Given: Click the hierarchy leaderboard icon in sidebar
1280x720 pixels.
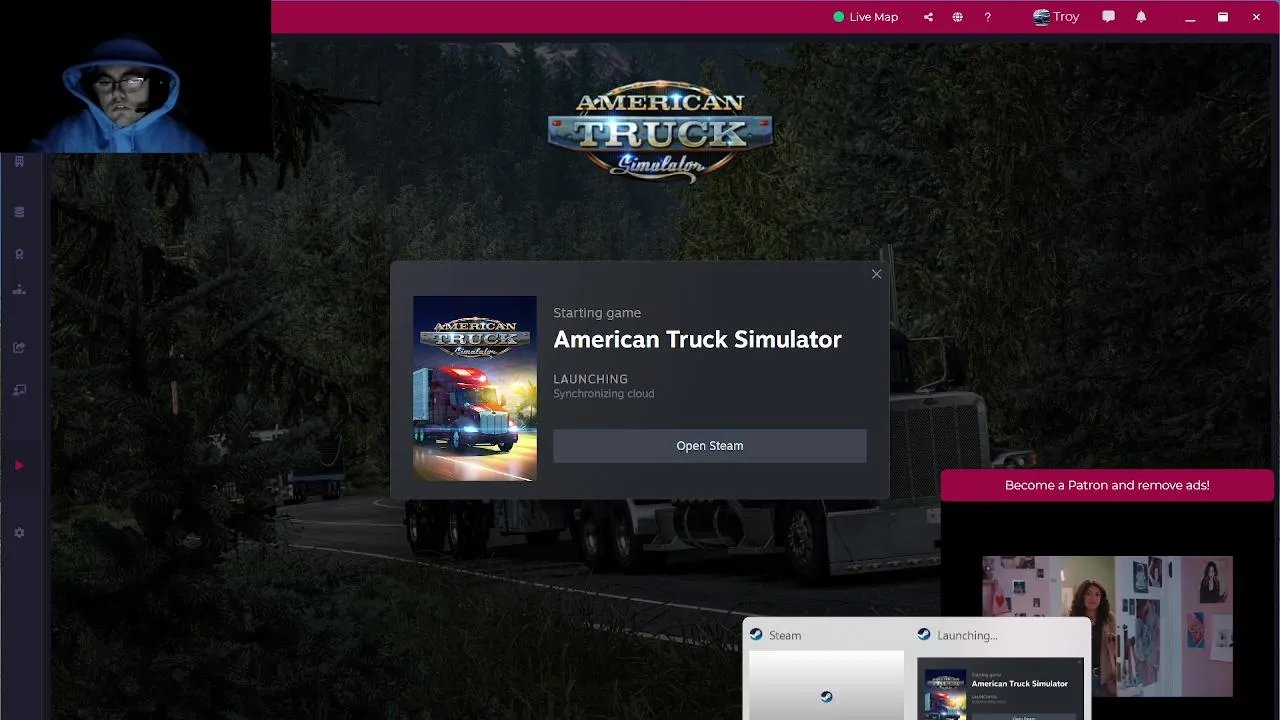Looking at the screenshot, I should coord(19,290).
